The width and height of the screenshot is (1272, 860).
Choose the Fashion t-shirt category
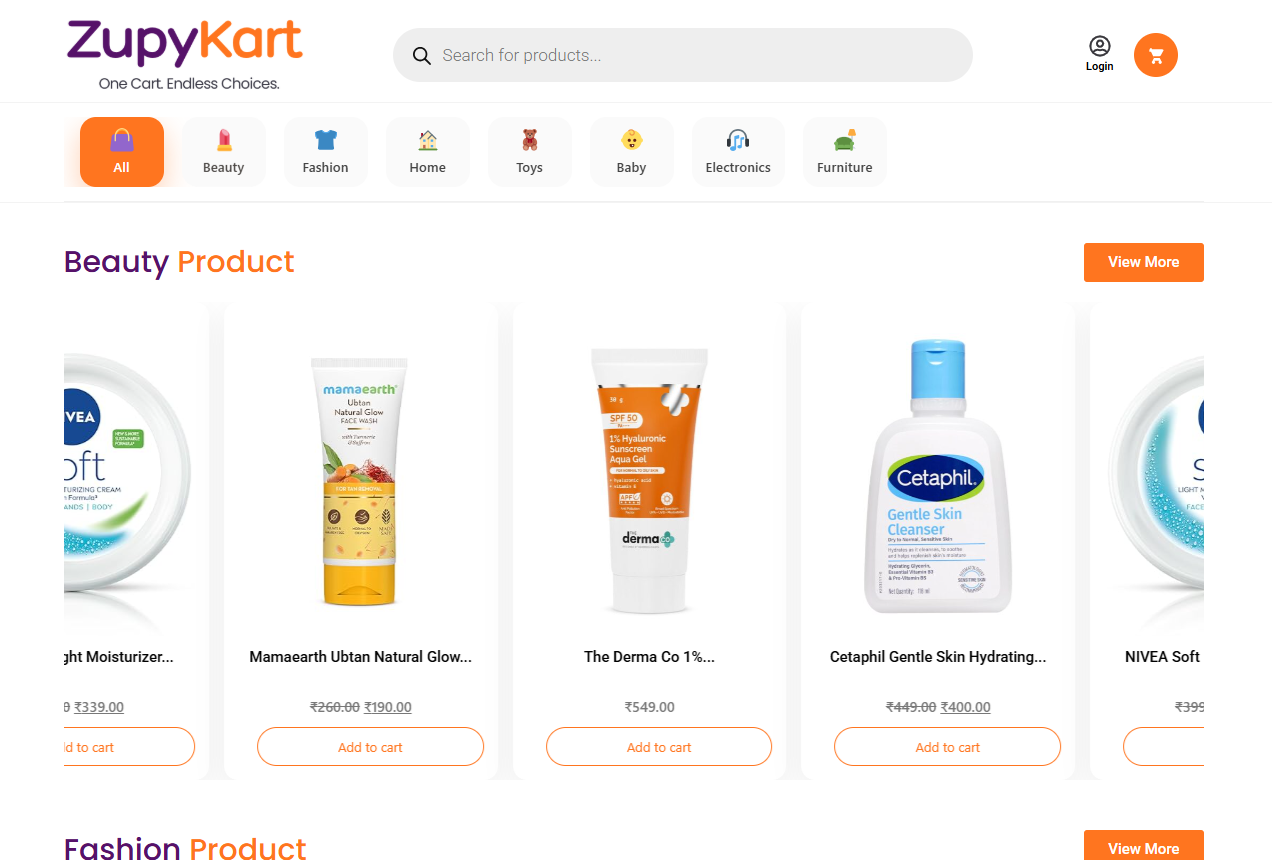(326, 152)
